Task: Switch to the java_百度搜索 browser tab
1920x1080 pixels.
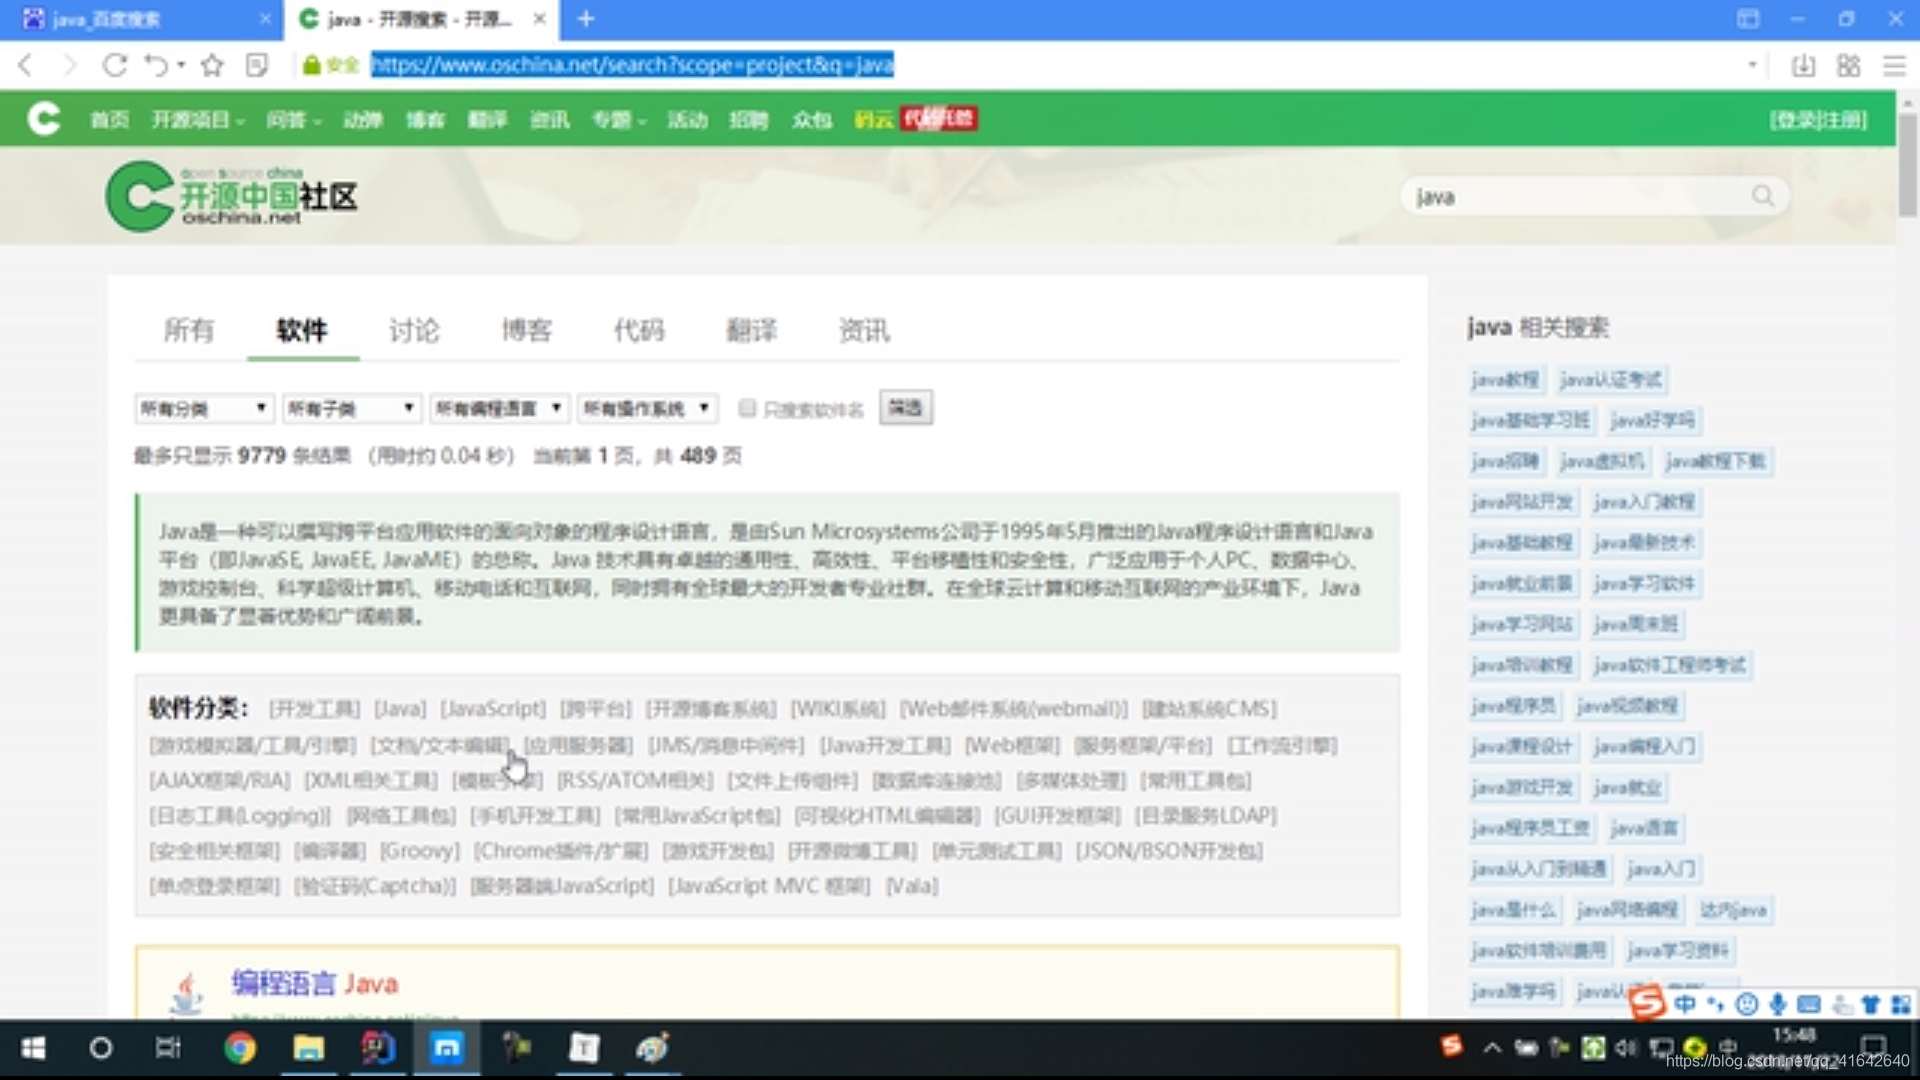Action: (x=140, y=19)
